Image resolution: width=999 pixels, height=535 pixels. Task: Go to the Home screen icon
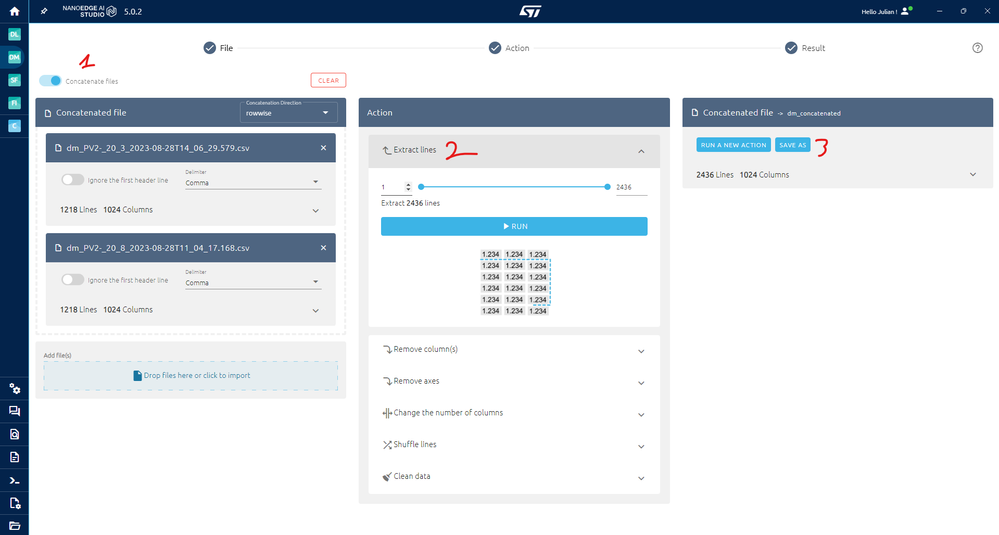pyautogui.click(x=14, y=11)
